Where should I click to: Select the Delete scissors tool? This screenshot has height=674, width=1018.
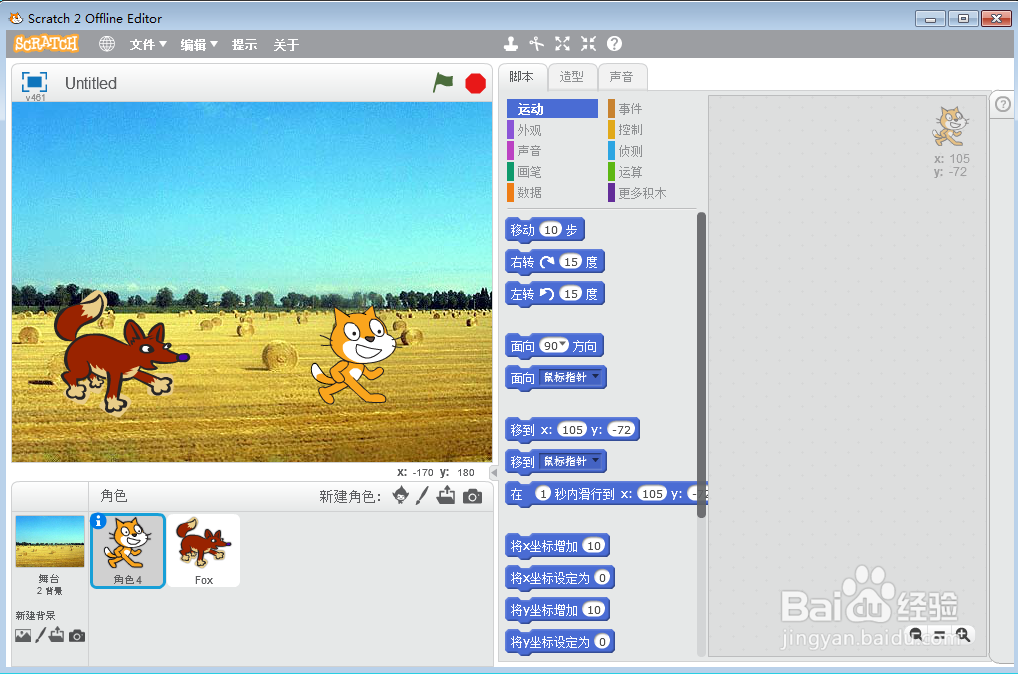click(x=536, y=44)
